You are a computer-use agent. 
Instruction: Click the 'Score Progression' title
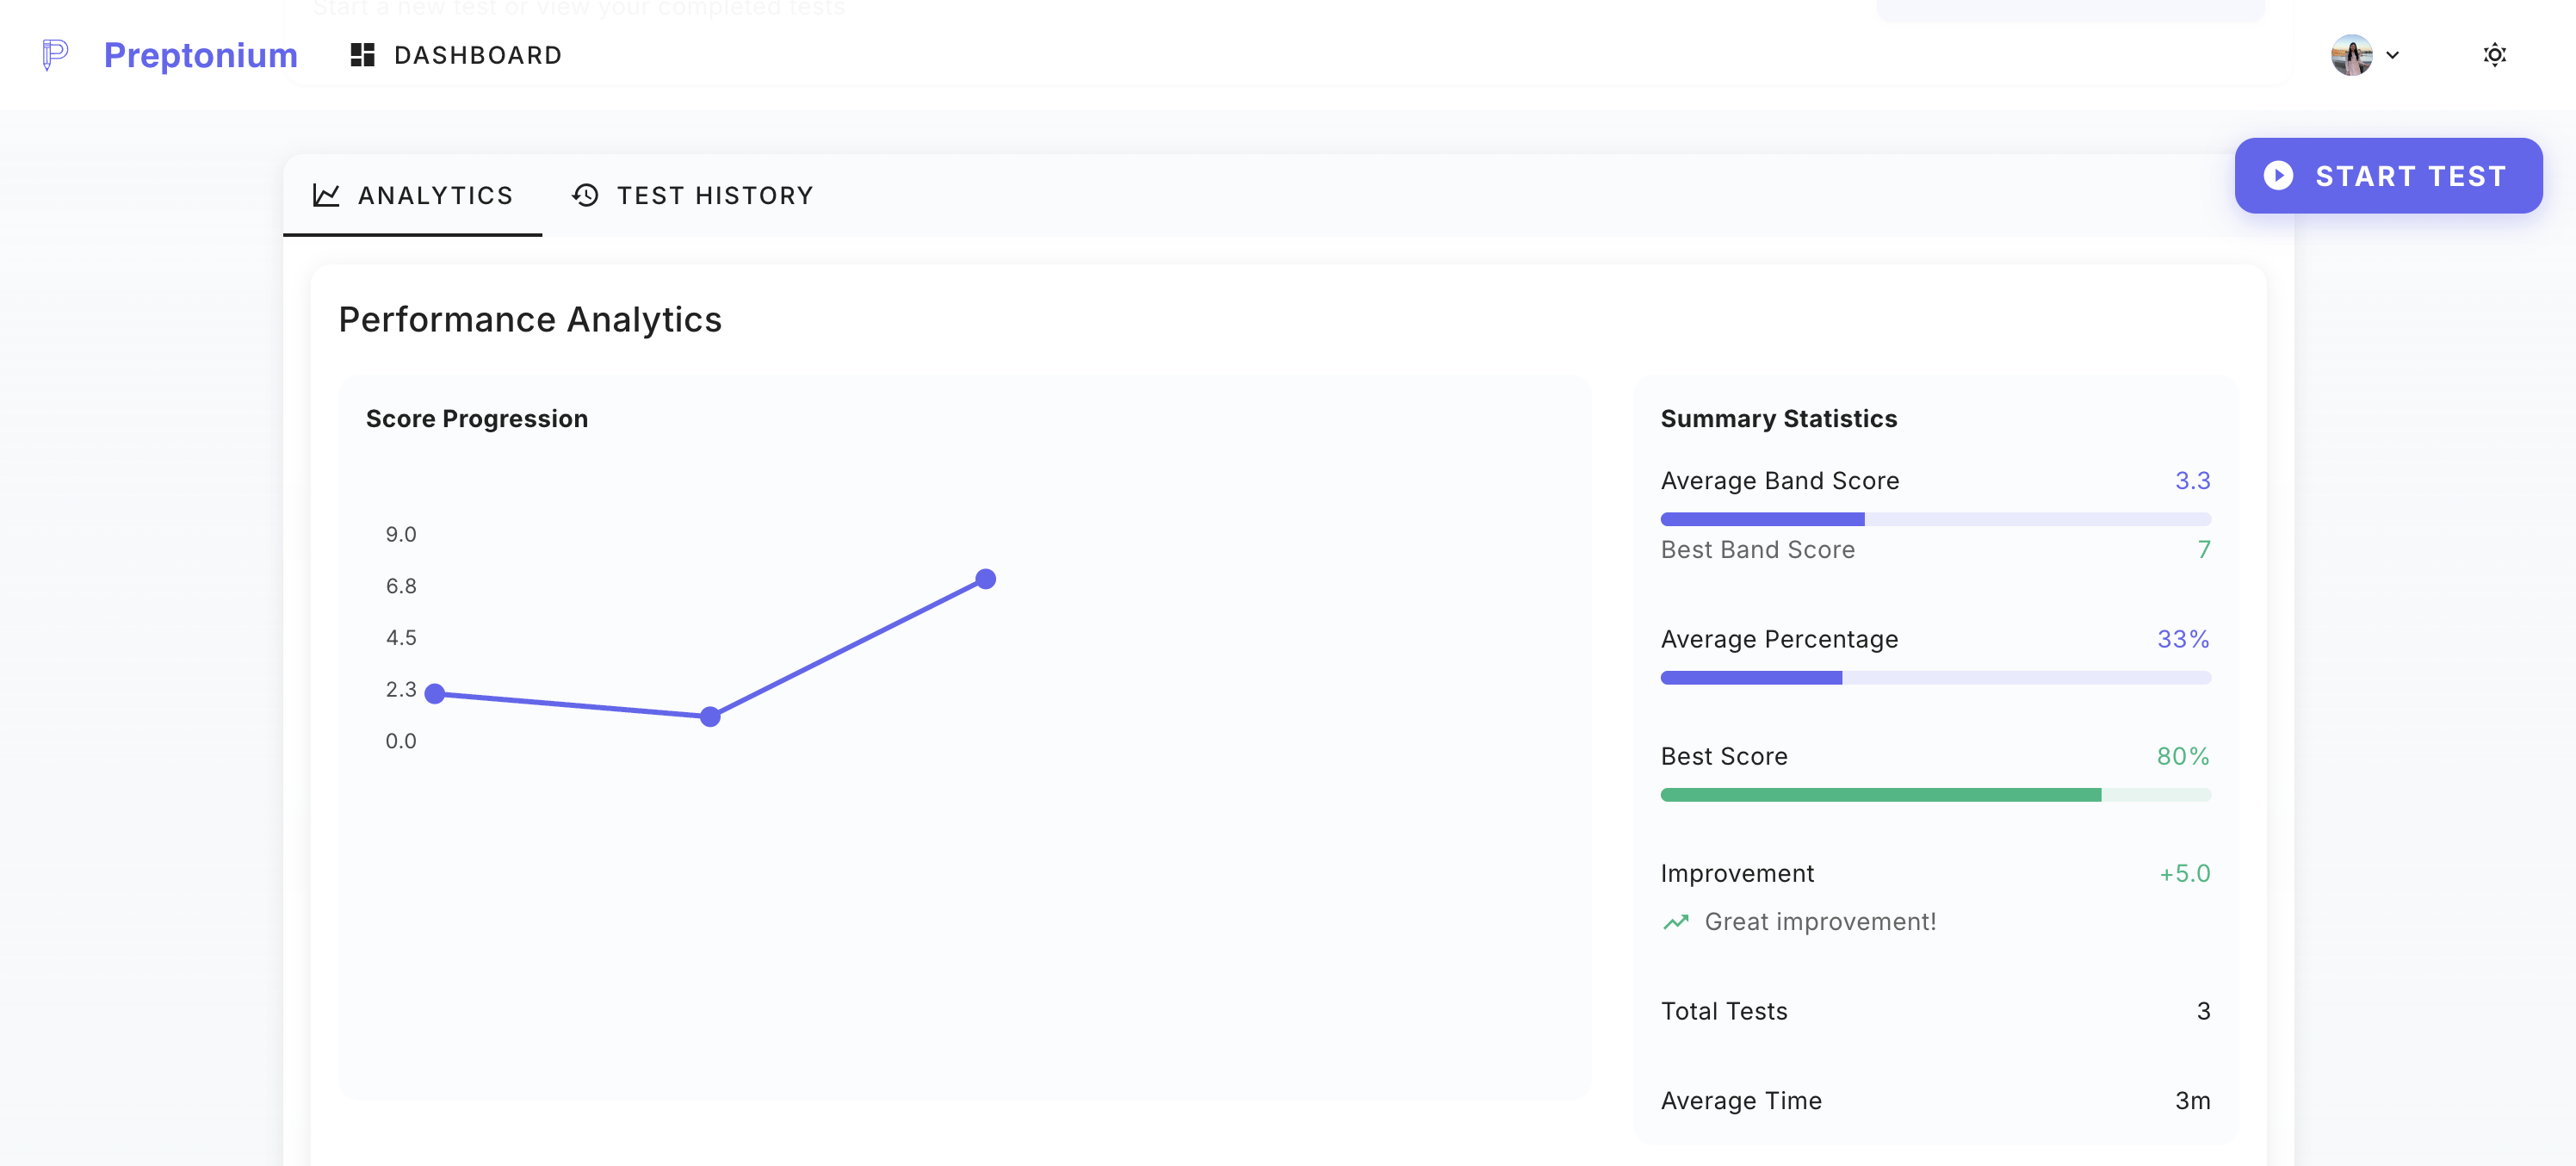coord(477,418)
